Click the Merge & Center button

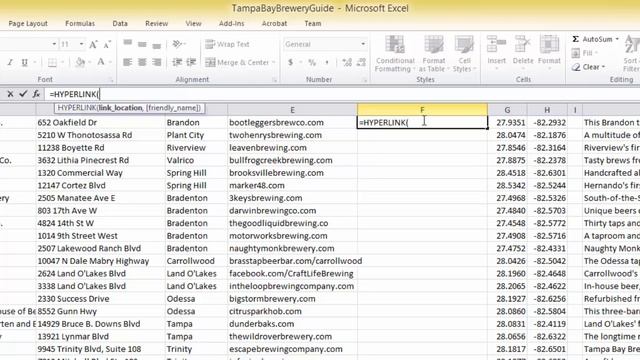point(237,62)
